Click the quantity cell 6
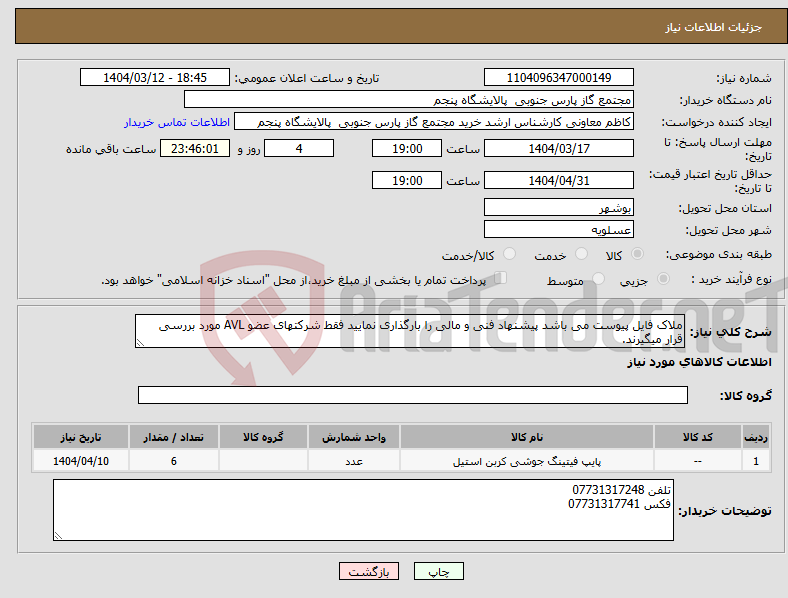The height and width of the screenshot is (598, 788). 173,461
